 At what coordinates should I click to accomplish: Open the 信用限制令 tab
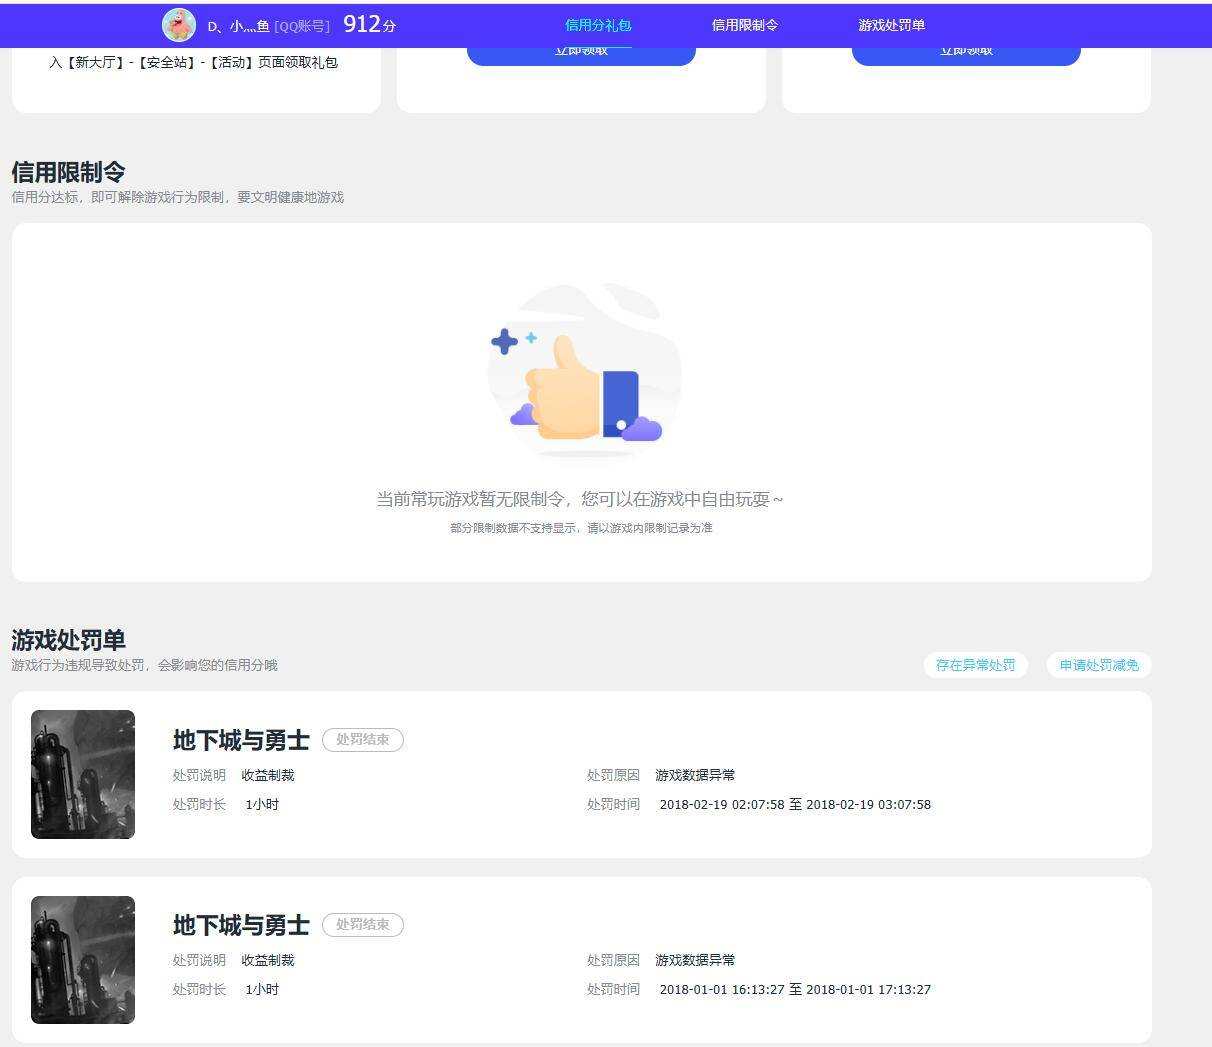click(x=745, y=25)
